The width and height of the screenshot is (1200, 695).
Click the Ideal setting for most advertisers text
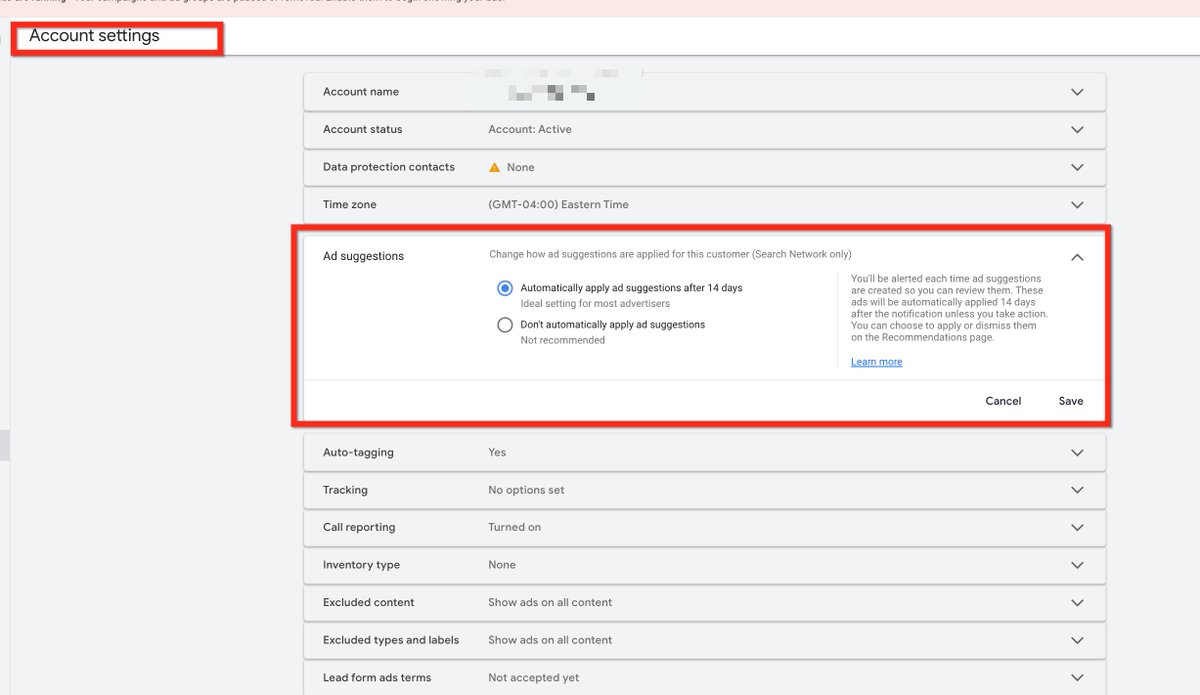pos(595,303)
